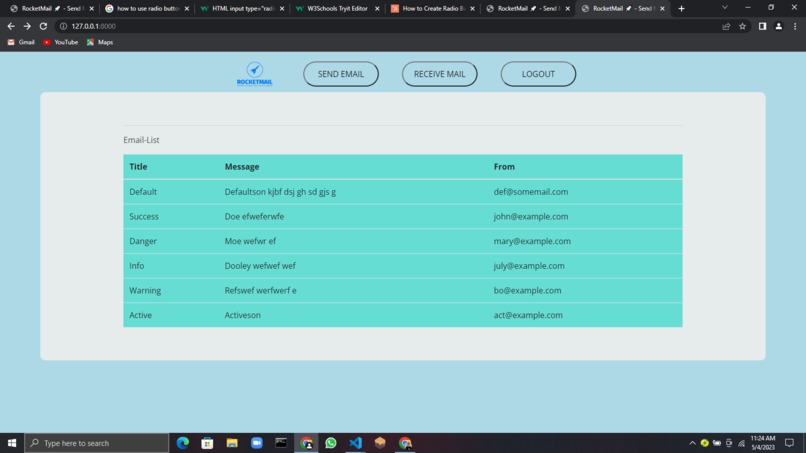Click the address bar showing 127.0.0.1:8000
This screenshot has height=453, width=806.
[x=386, y=26]
